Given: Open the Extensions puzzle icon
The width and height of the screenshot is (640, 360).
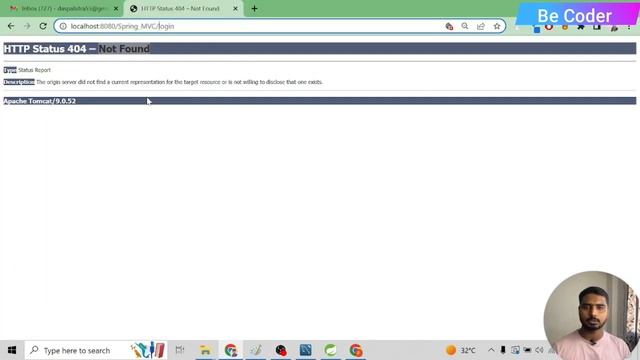Looking at the screenshot, I should coord(580,27).
